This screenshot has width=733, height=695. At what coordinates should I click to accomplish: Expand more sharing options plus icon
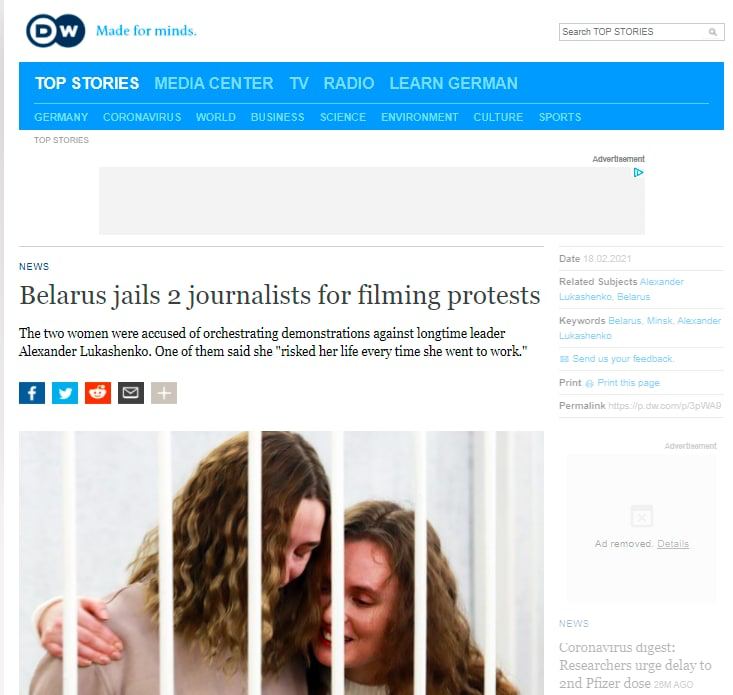pos(164,393)
